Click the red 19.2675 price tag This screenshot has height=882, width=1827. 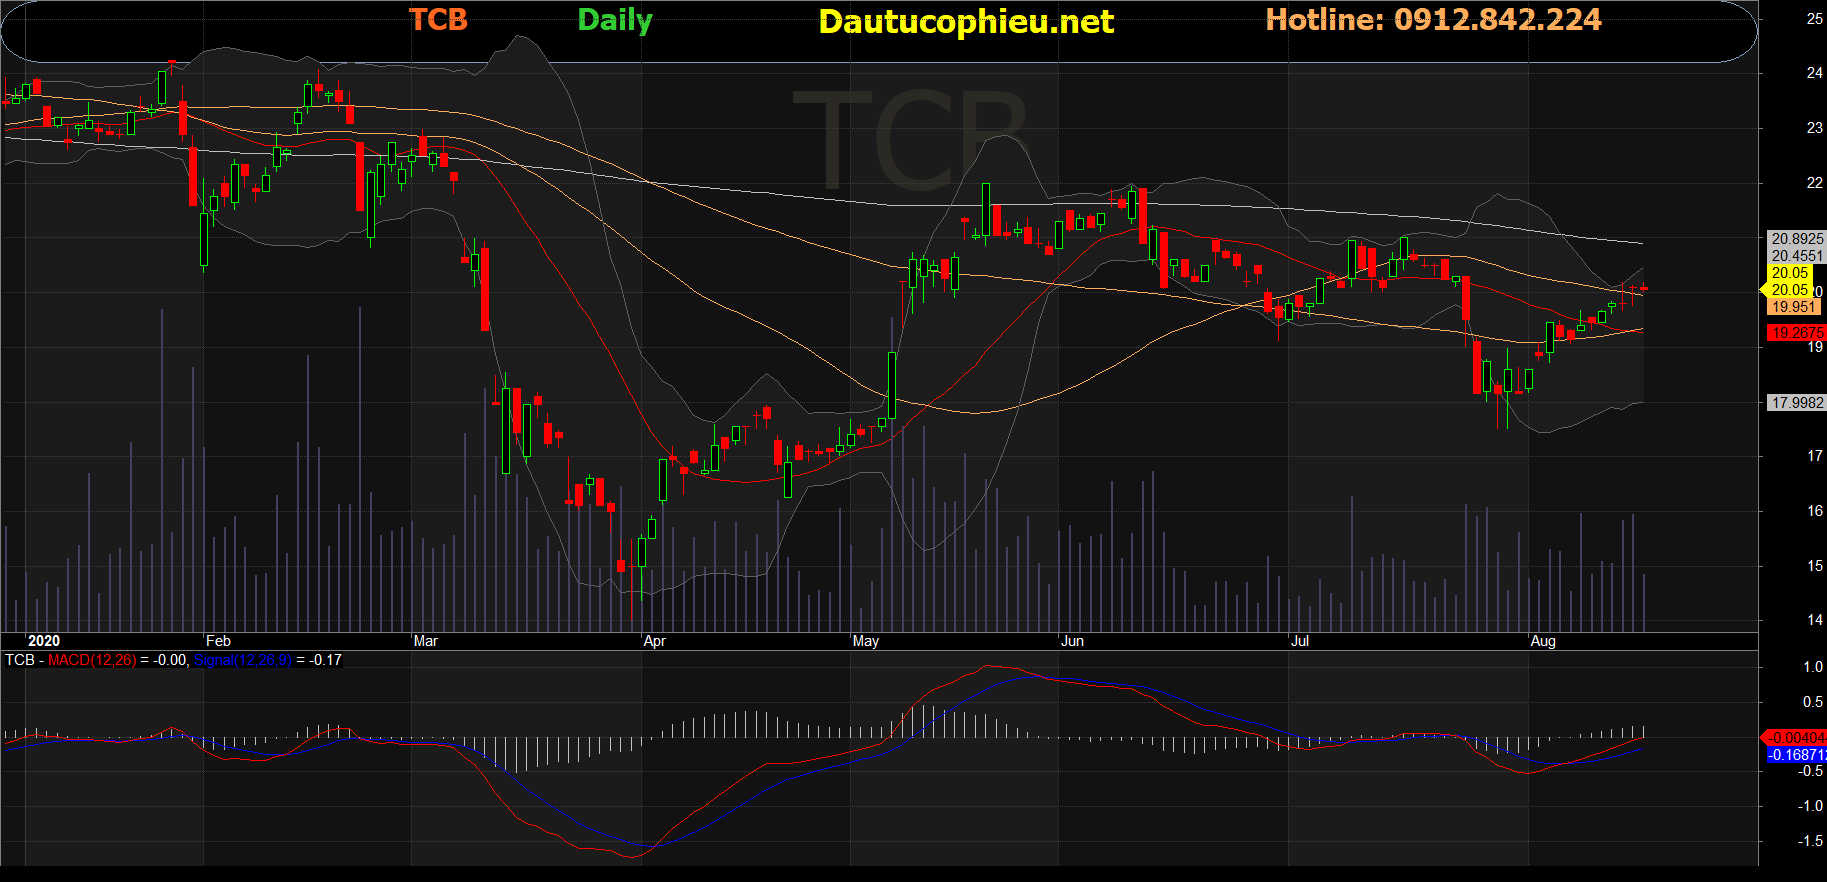point(1797,333)
